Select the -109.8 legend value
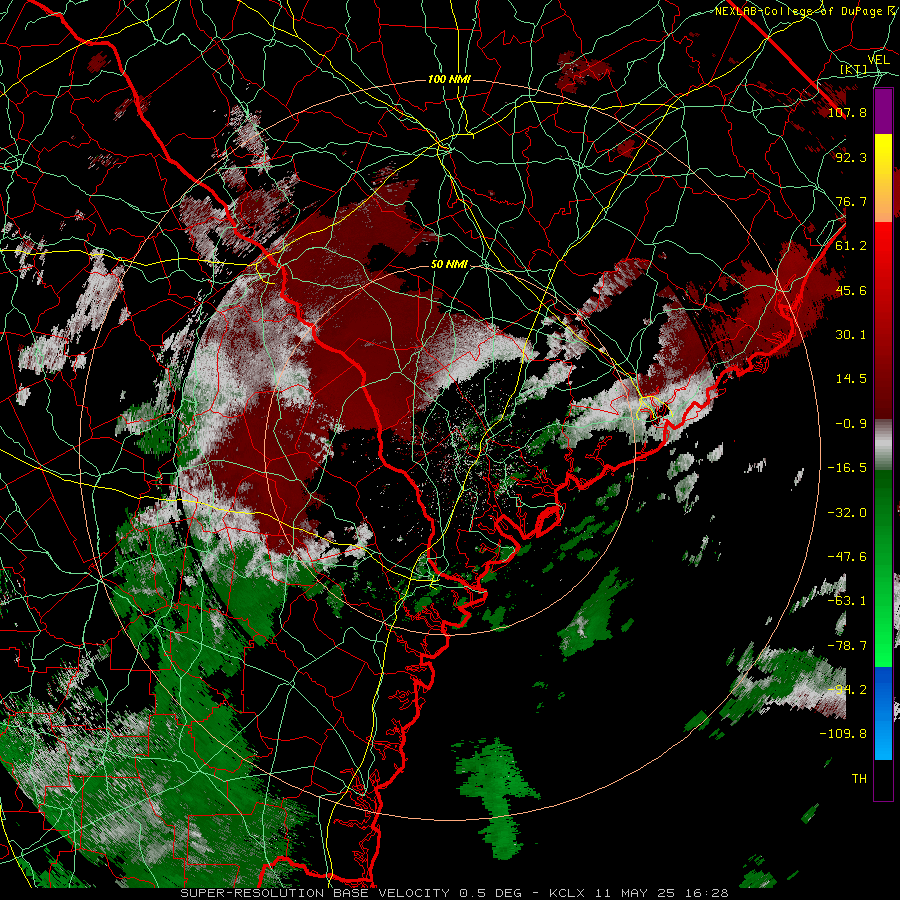The width and height of the screenshot is (900, 900). 843,734
